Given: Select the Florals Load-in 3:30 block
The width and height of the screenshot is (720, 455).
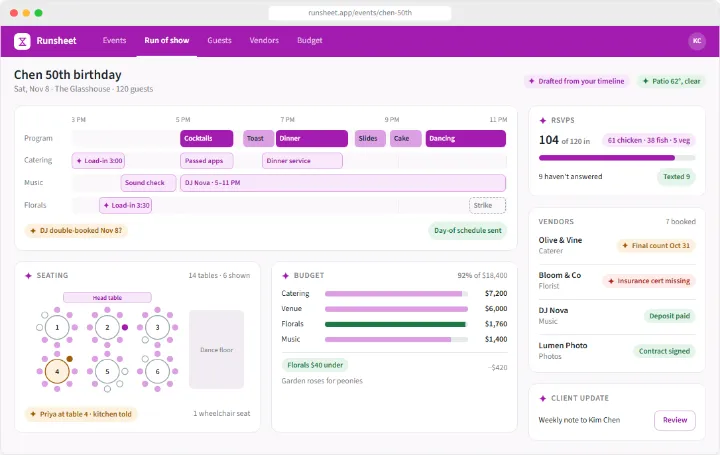Looking at the screenshot, I should [x=125, y=205].
